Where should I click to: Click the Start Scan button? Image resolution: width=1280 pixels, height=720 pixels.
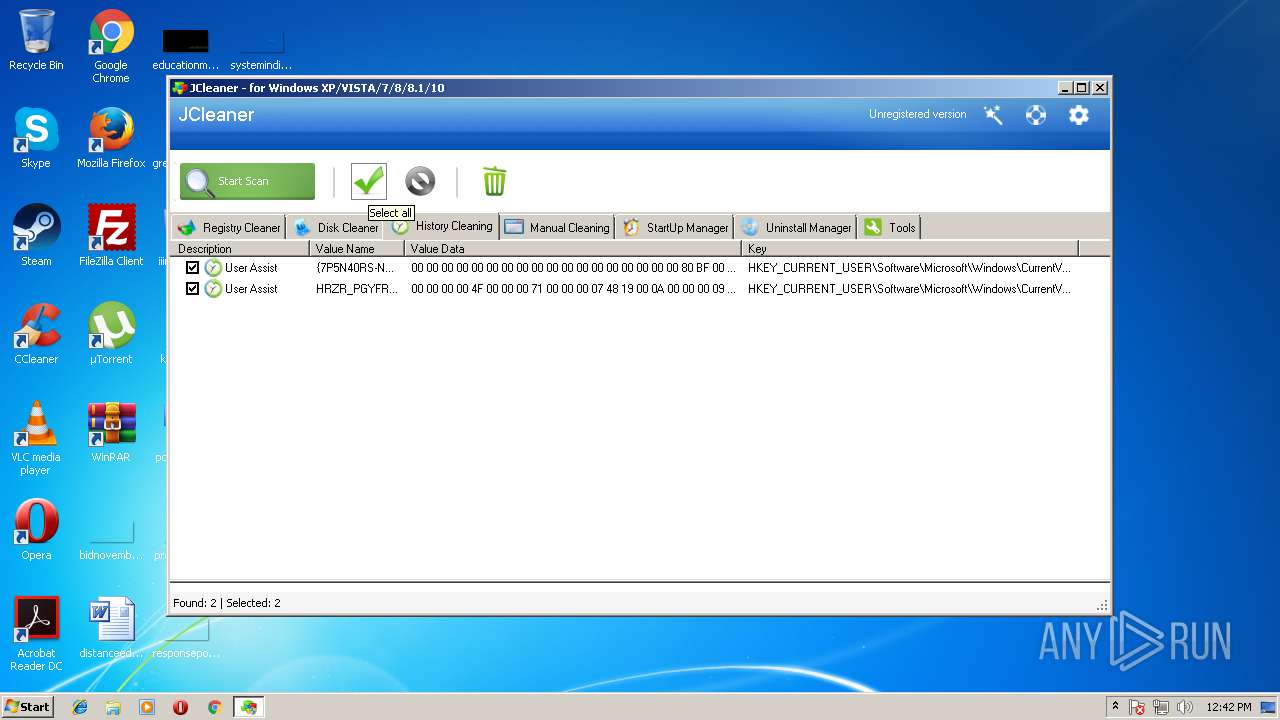[x=247, y=181]
